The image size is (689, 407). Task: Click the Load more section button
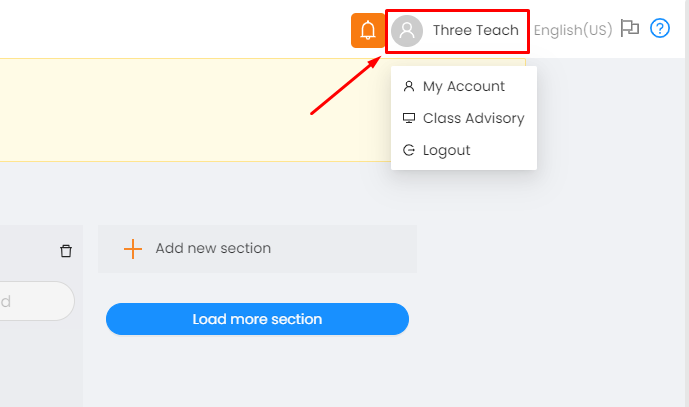pos(257,319)
